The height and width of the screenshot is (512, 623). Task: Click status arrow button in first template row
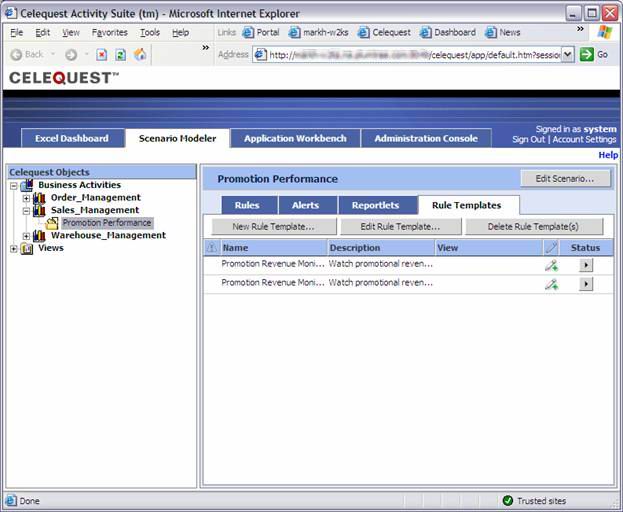click(586, 265)
